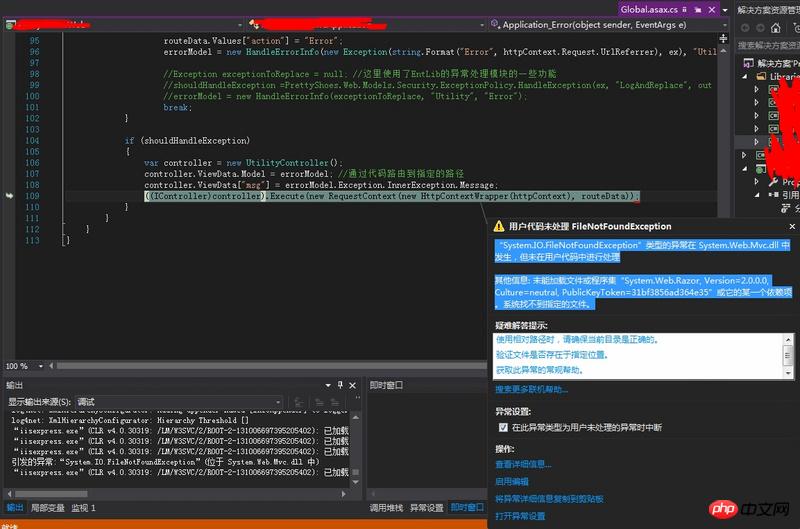Open the 100 % zoom dropdown
This screenshot has height=529, width=800.
click(40, 366)
